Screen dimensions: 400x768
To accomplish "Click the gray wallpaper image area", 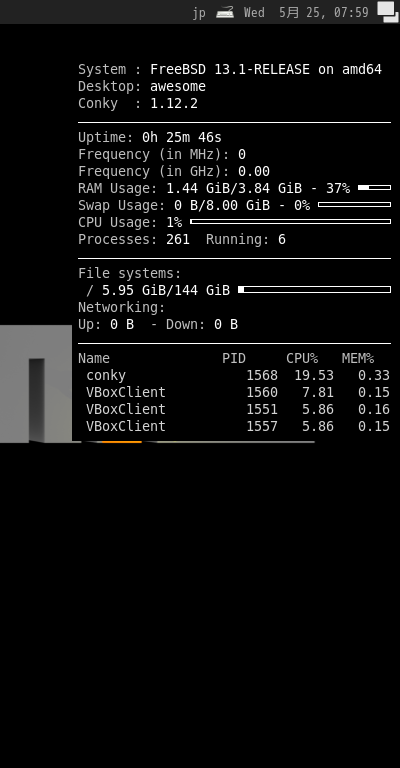I will point(36,384).
